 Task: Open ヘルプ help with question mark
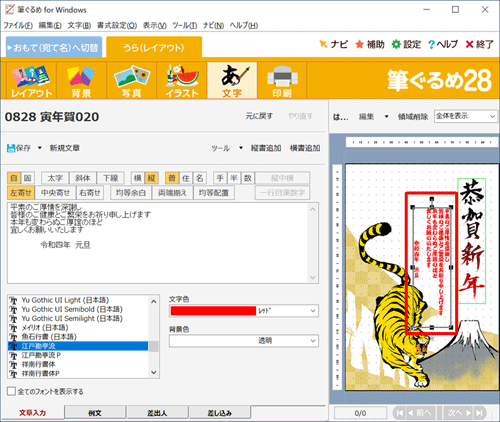[x=443, y=44]
